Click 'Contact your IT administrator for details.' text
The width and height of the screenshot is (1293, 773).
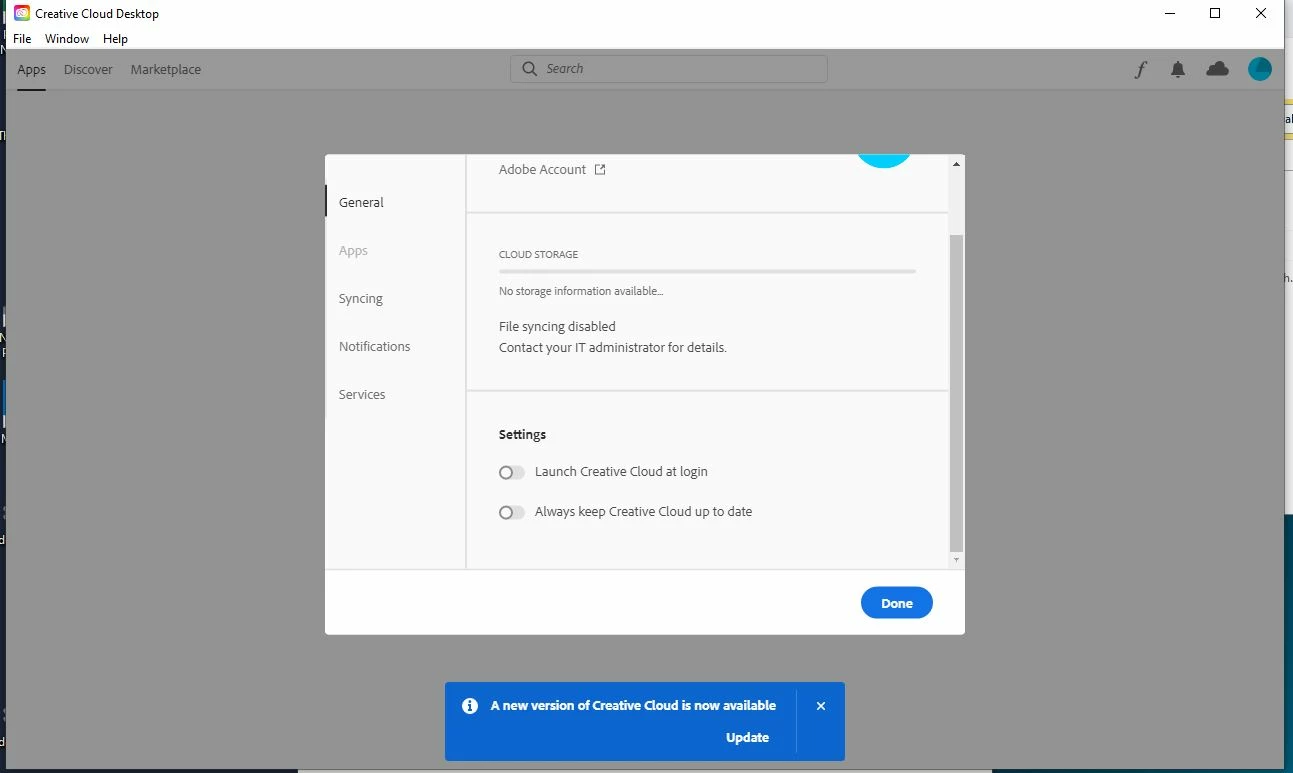613,348
